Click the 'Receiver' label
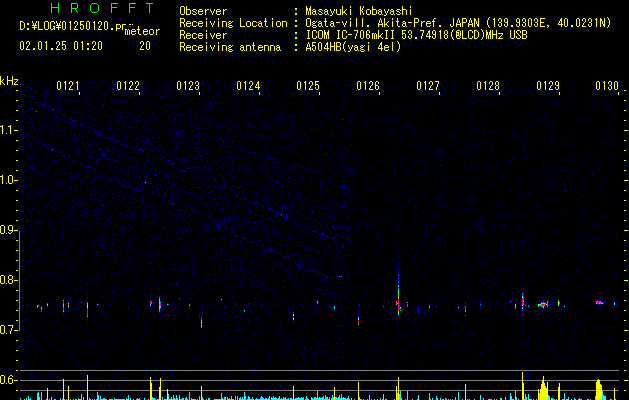The height and width of the screenshot is (400, 629). coord(203,35)
